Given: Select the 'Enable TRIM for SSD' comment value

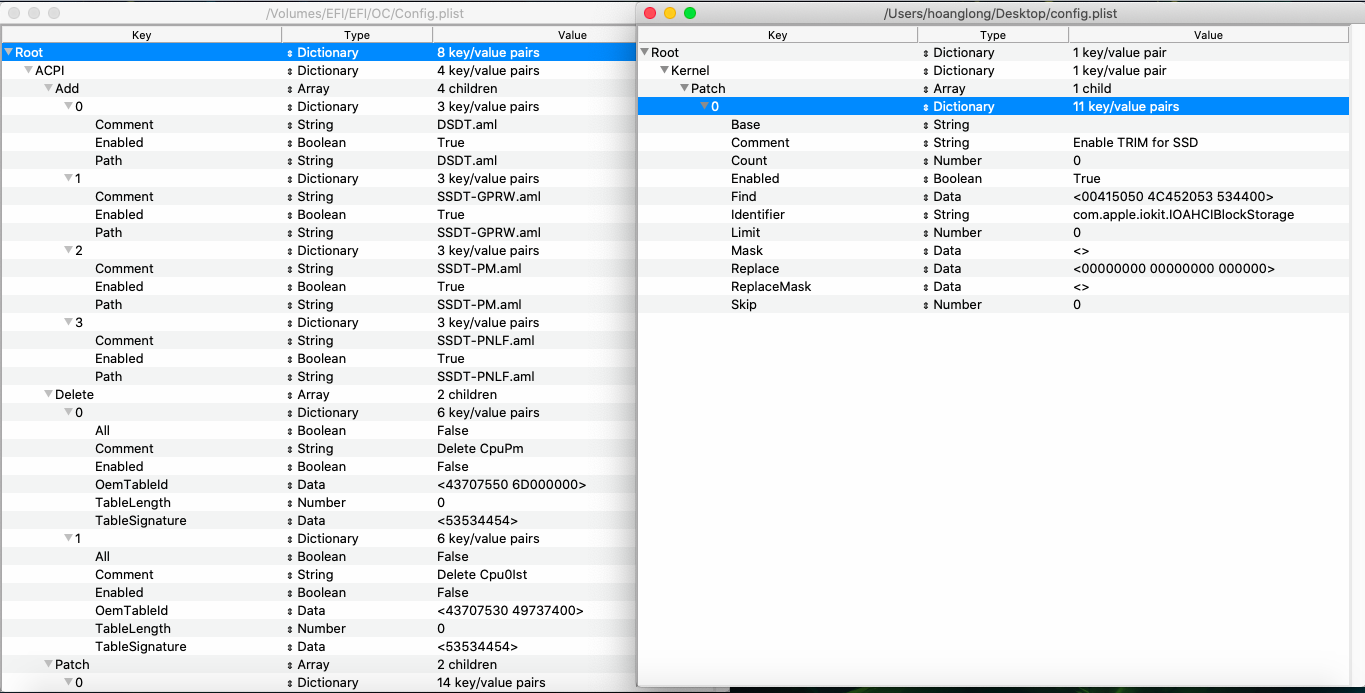Looking at the screenshot, I should (x=1135, y=143).
